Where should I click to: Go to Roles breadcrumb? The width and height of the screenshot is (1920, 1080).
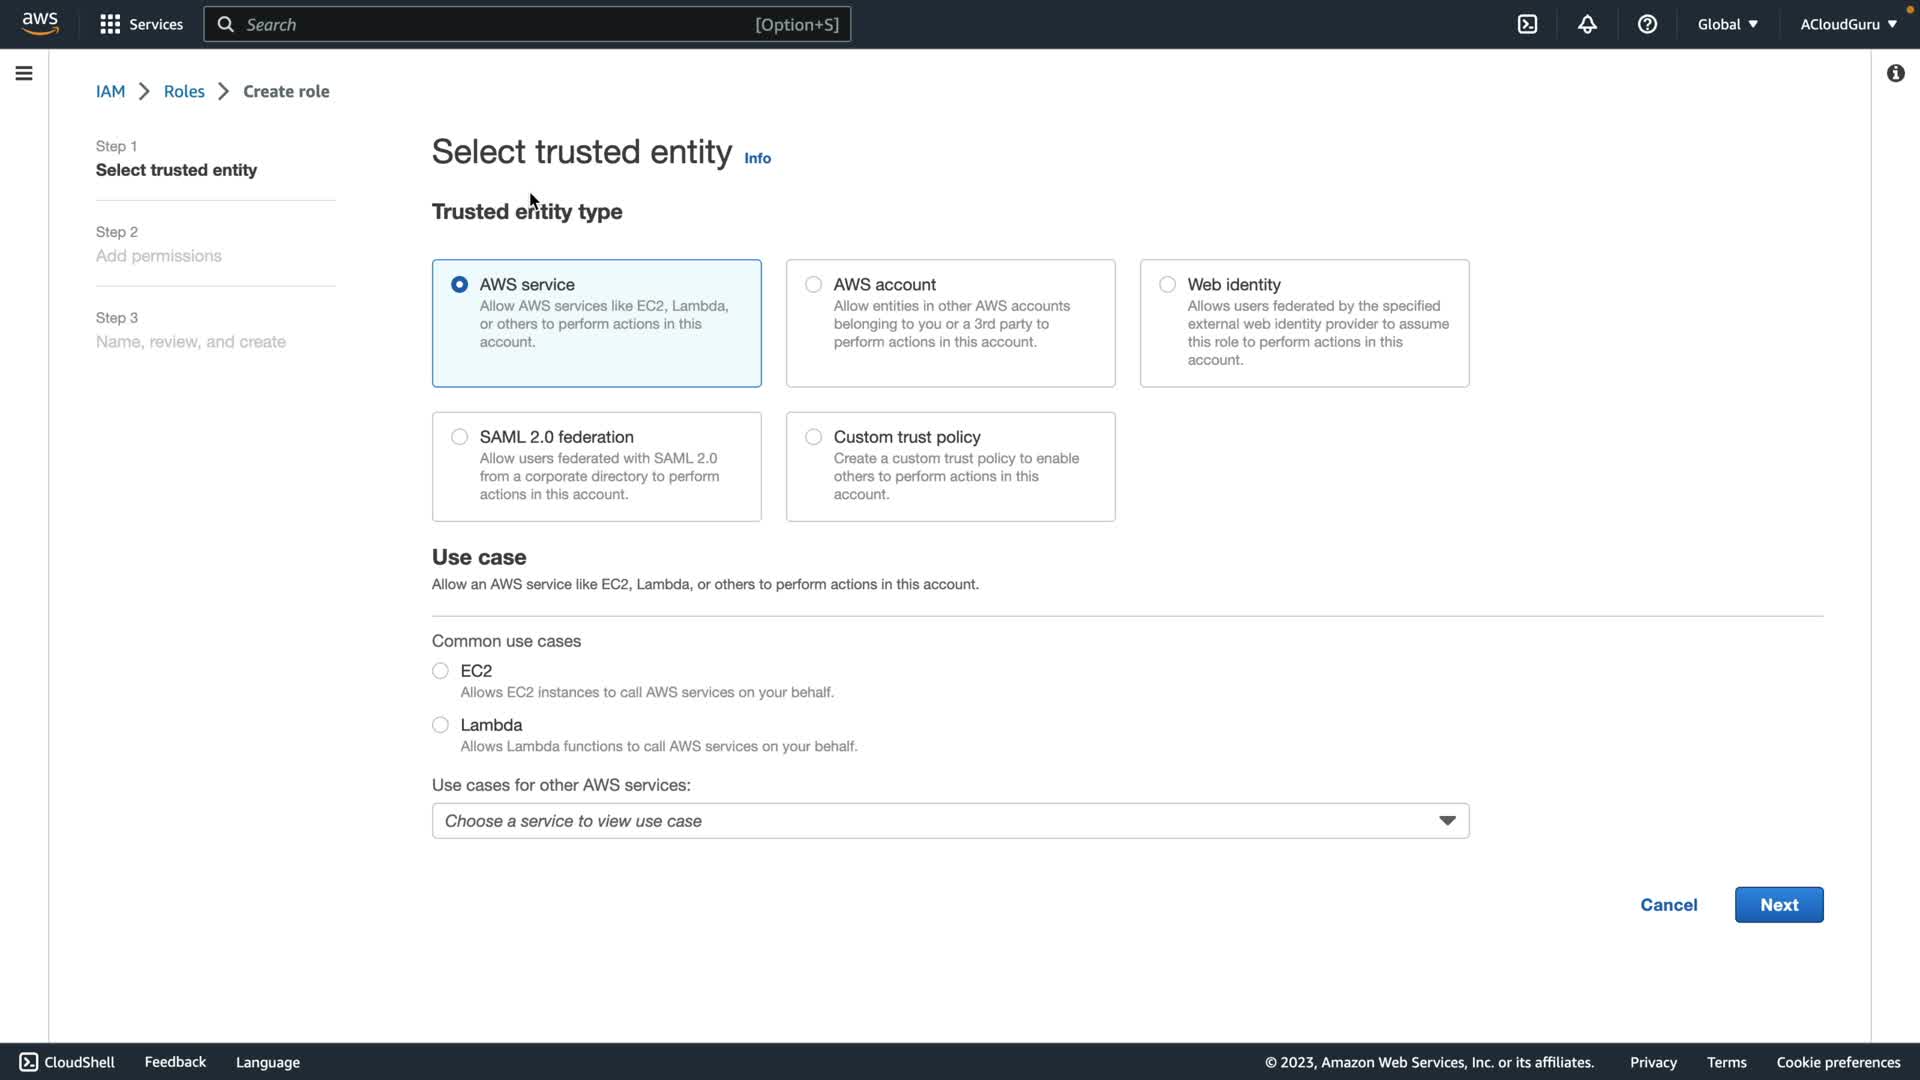(x=184, y=91)
